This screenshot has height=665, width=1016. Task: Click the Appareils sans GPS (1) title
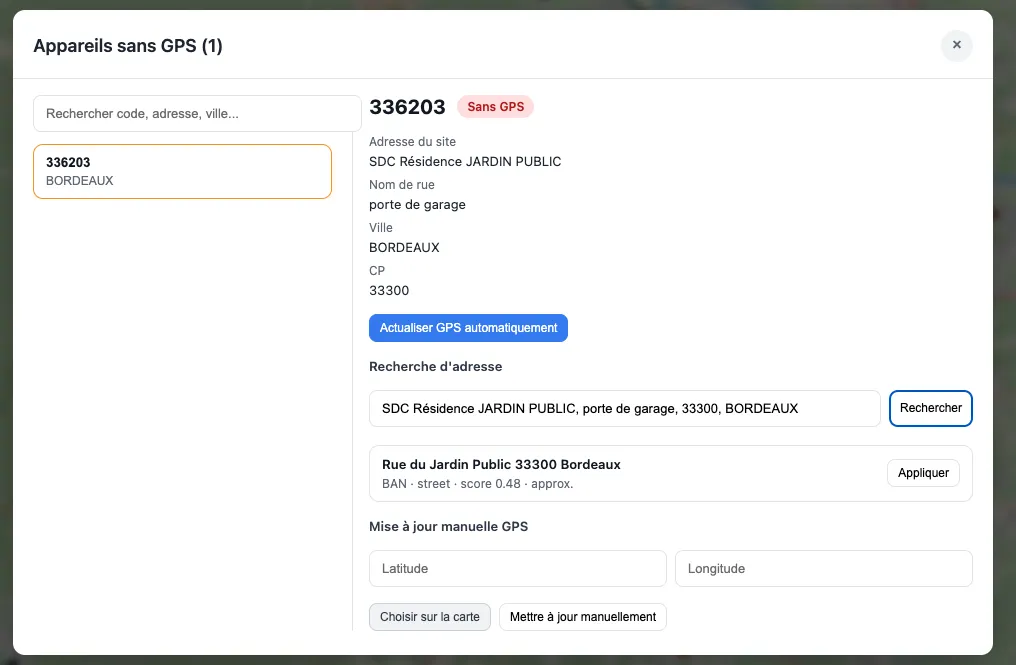coord(128,46)
